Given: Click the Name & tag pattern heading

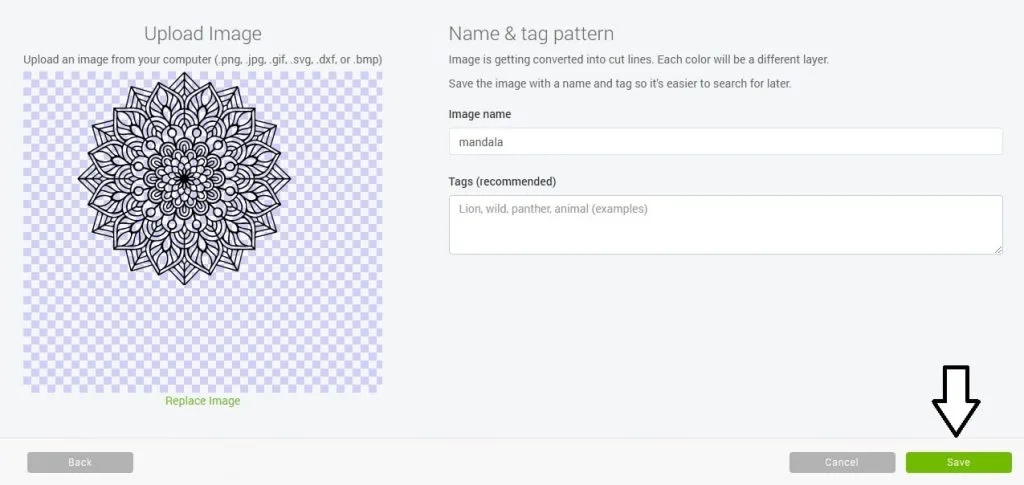Looking at the screenshot, I should click(531, 34).
